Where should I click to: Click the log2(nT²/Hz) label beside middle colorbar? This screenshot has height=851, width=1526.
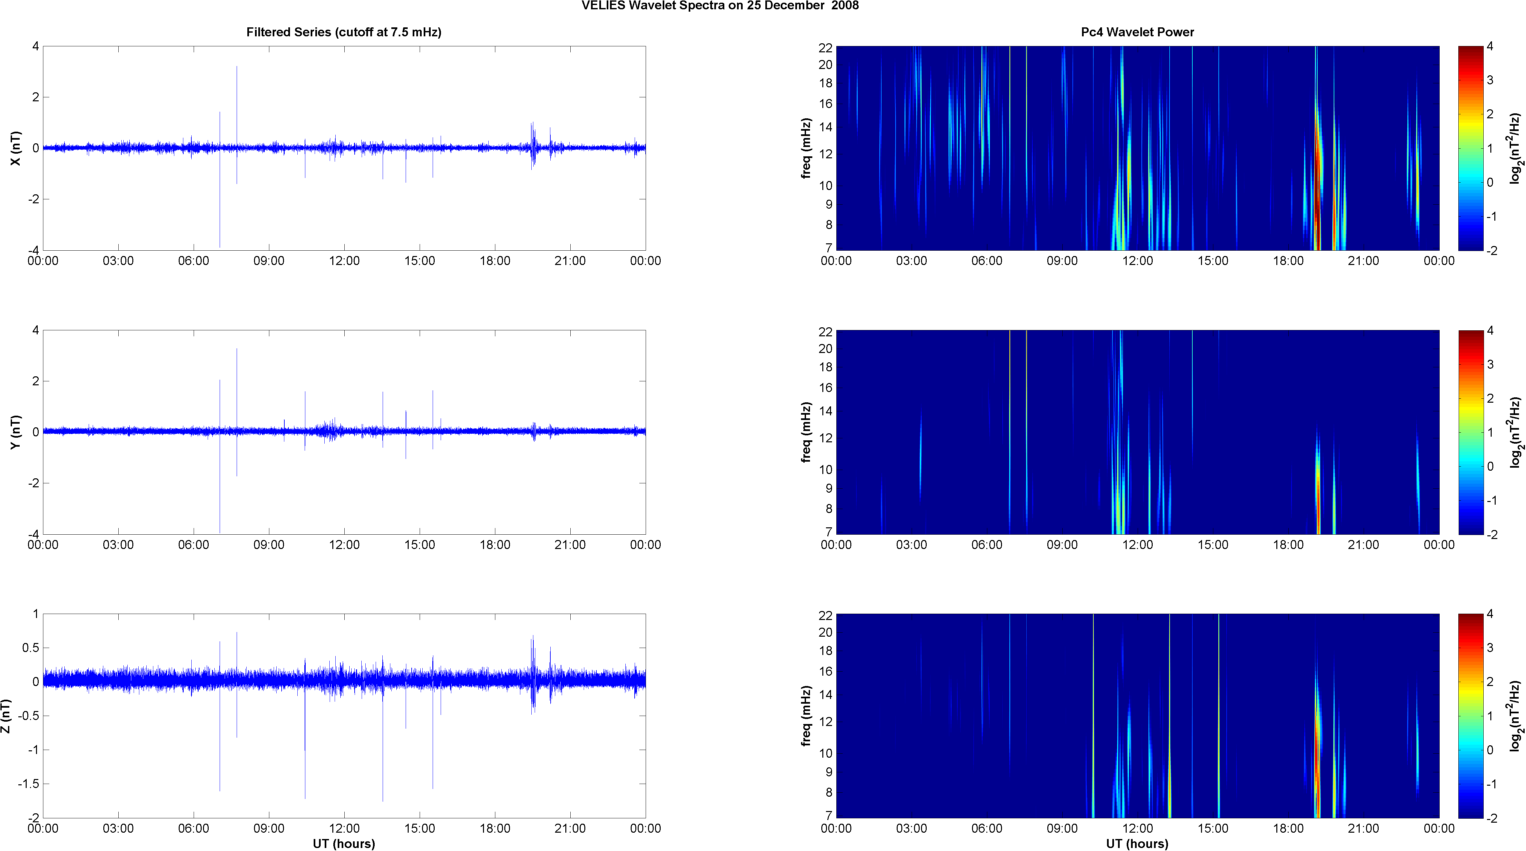pyautogui.click(x=1516, y=432)
